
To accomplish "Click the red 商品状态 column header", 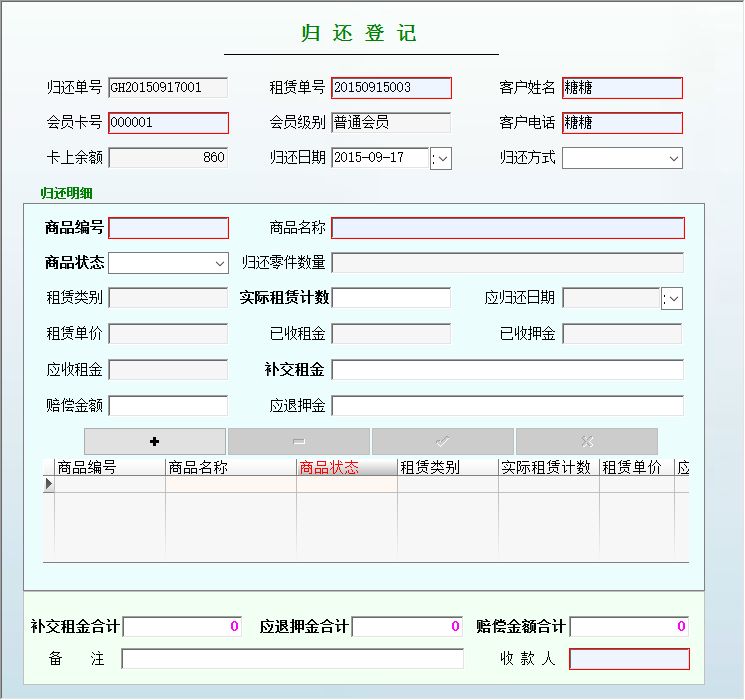I will (x=347, y=468).
